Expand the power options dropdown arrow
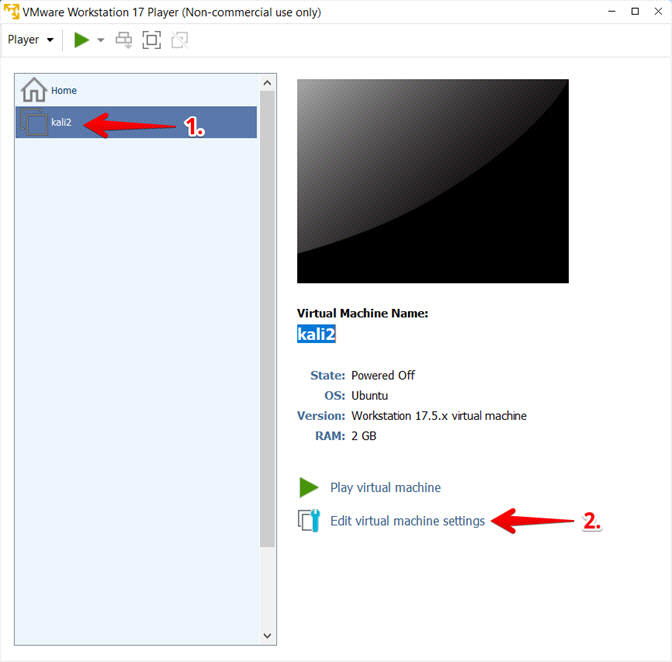The width and height of the screenshot is (672, 662). (x=101, y=40)
